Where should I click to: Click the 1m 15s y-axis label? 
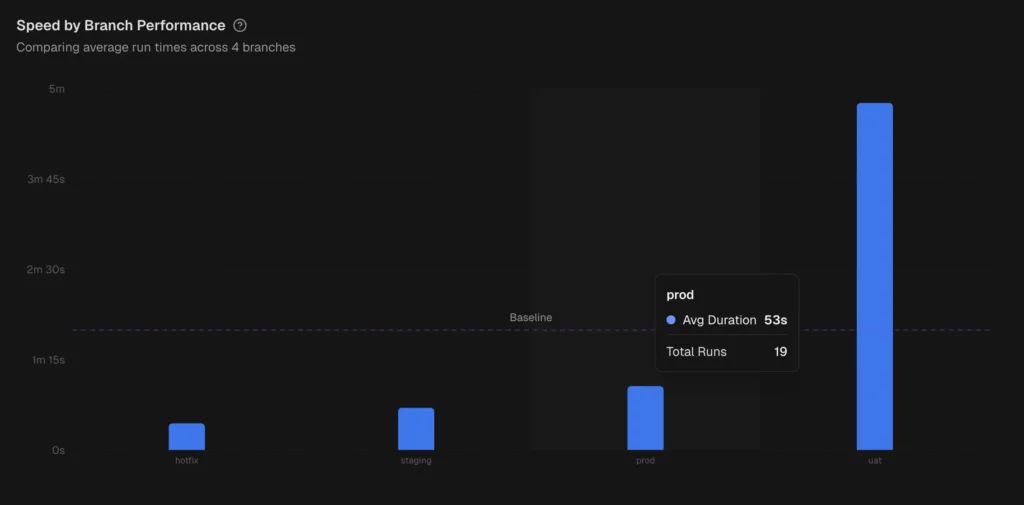pos(46,360)
